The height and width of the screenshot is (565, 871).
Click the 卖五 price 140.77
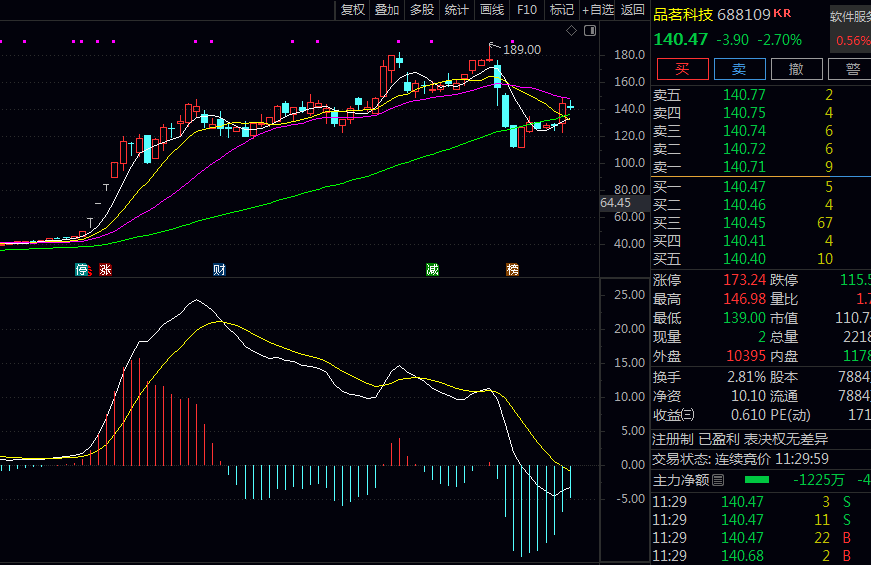(x=744, y=95)
